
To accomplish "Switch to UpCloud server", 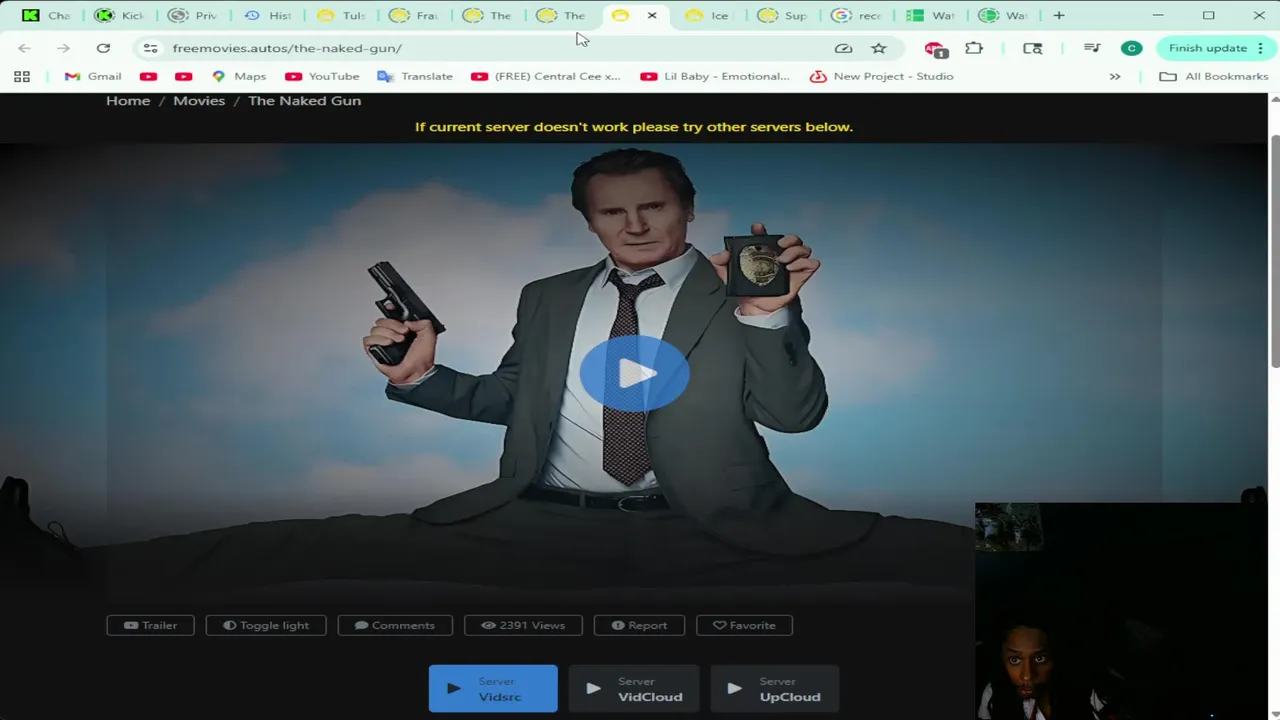I will (x=774, y=689).
